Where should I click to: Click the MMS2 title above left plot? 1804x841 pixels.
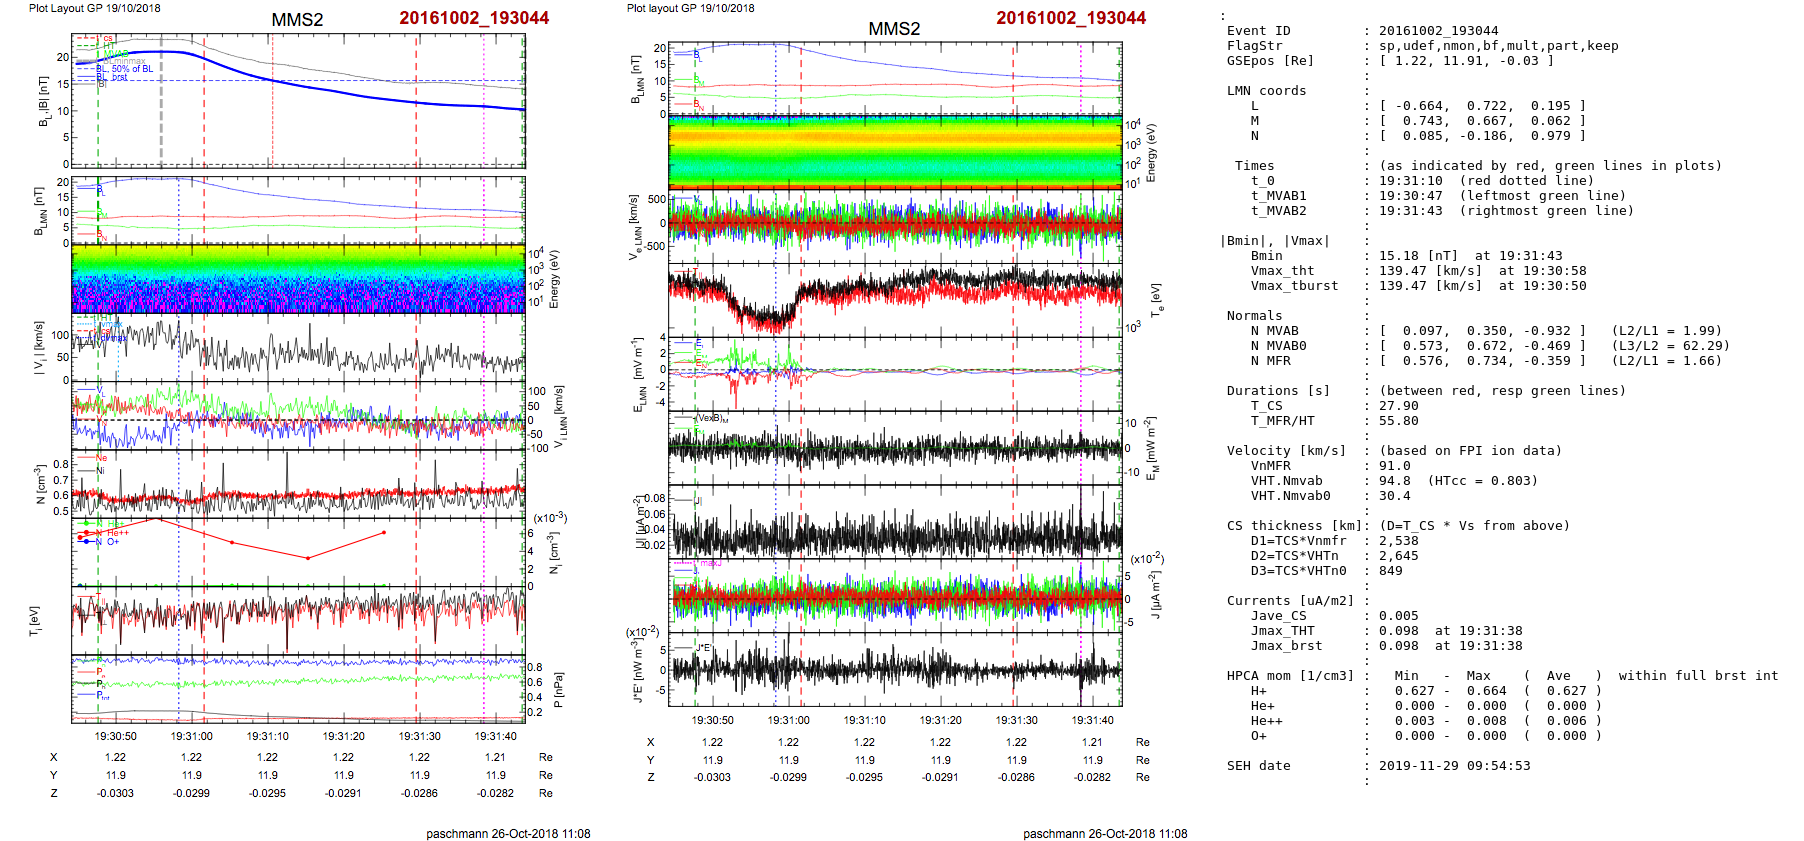[x=297, y=20]
